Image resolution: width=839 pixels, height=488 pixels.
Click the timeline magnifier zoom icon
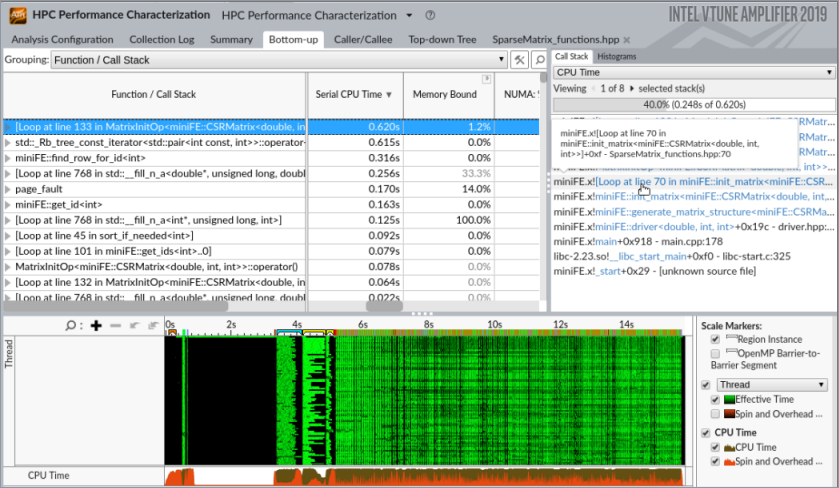71,325
